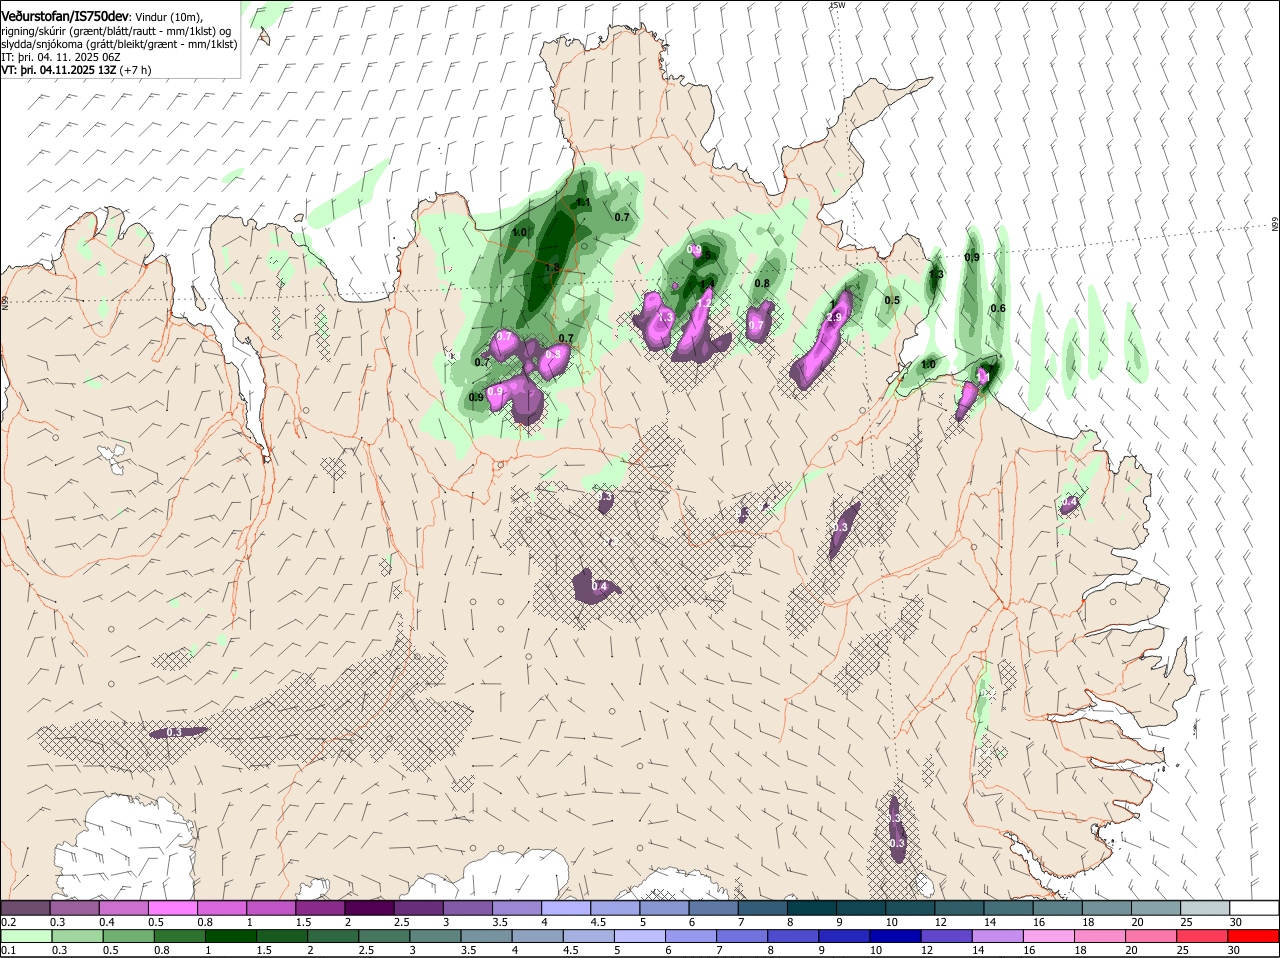Click the IT: þri. 04. 11. 2025 06Z line

coord(61,57)
